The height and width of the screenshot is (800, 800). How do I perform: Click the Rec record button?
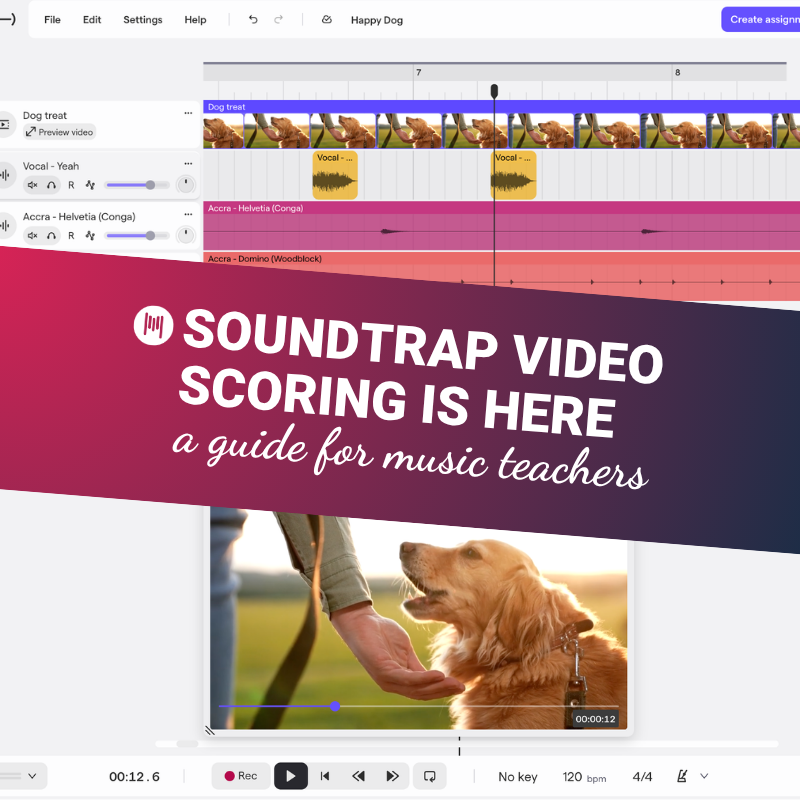pyautogui.click(x=241, y=776)
